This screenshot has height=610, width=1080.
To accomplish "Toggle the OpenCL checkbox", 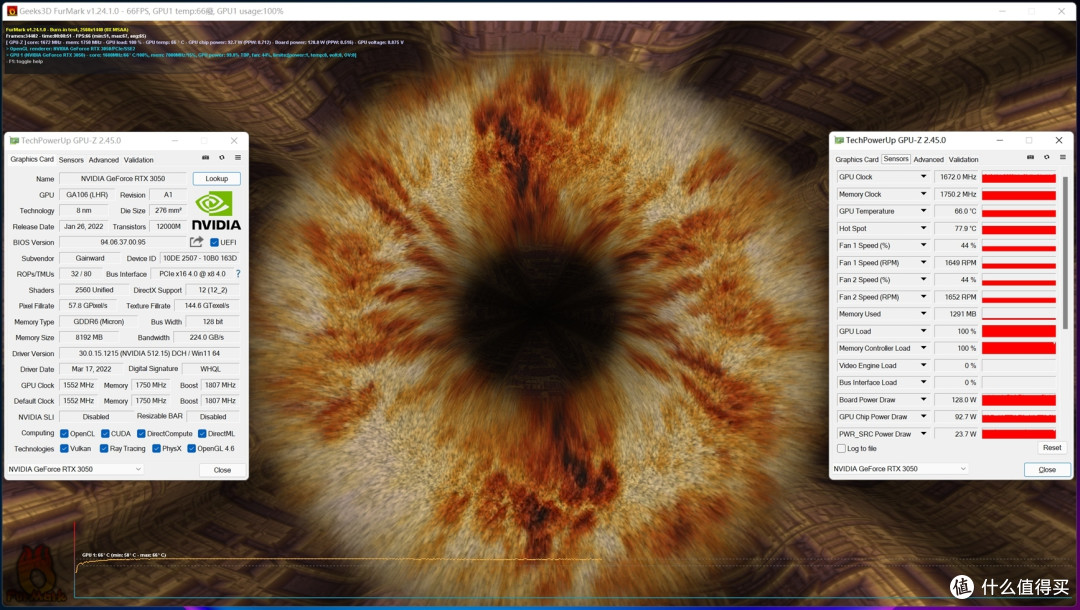I will 64,434.
